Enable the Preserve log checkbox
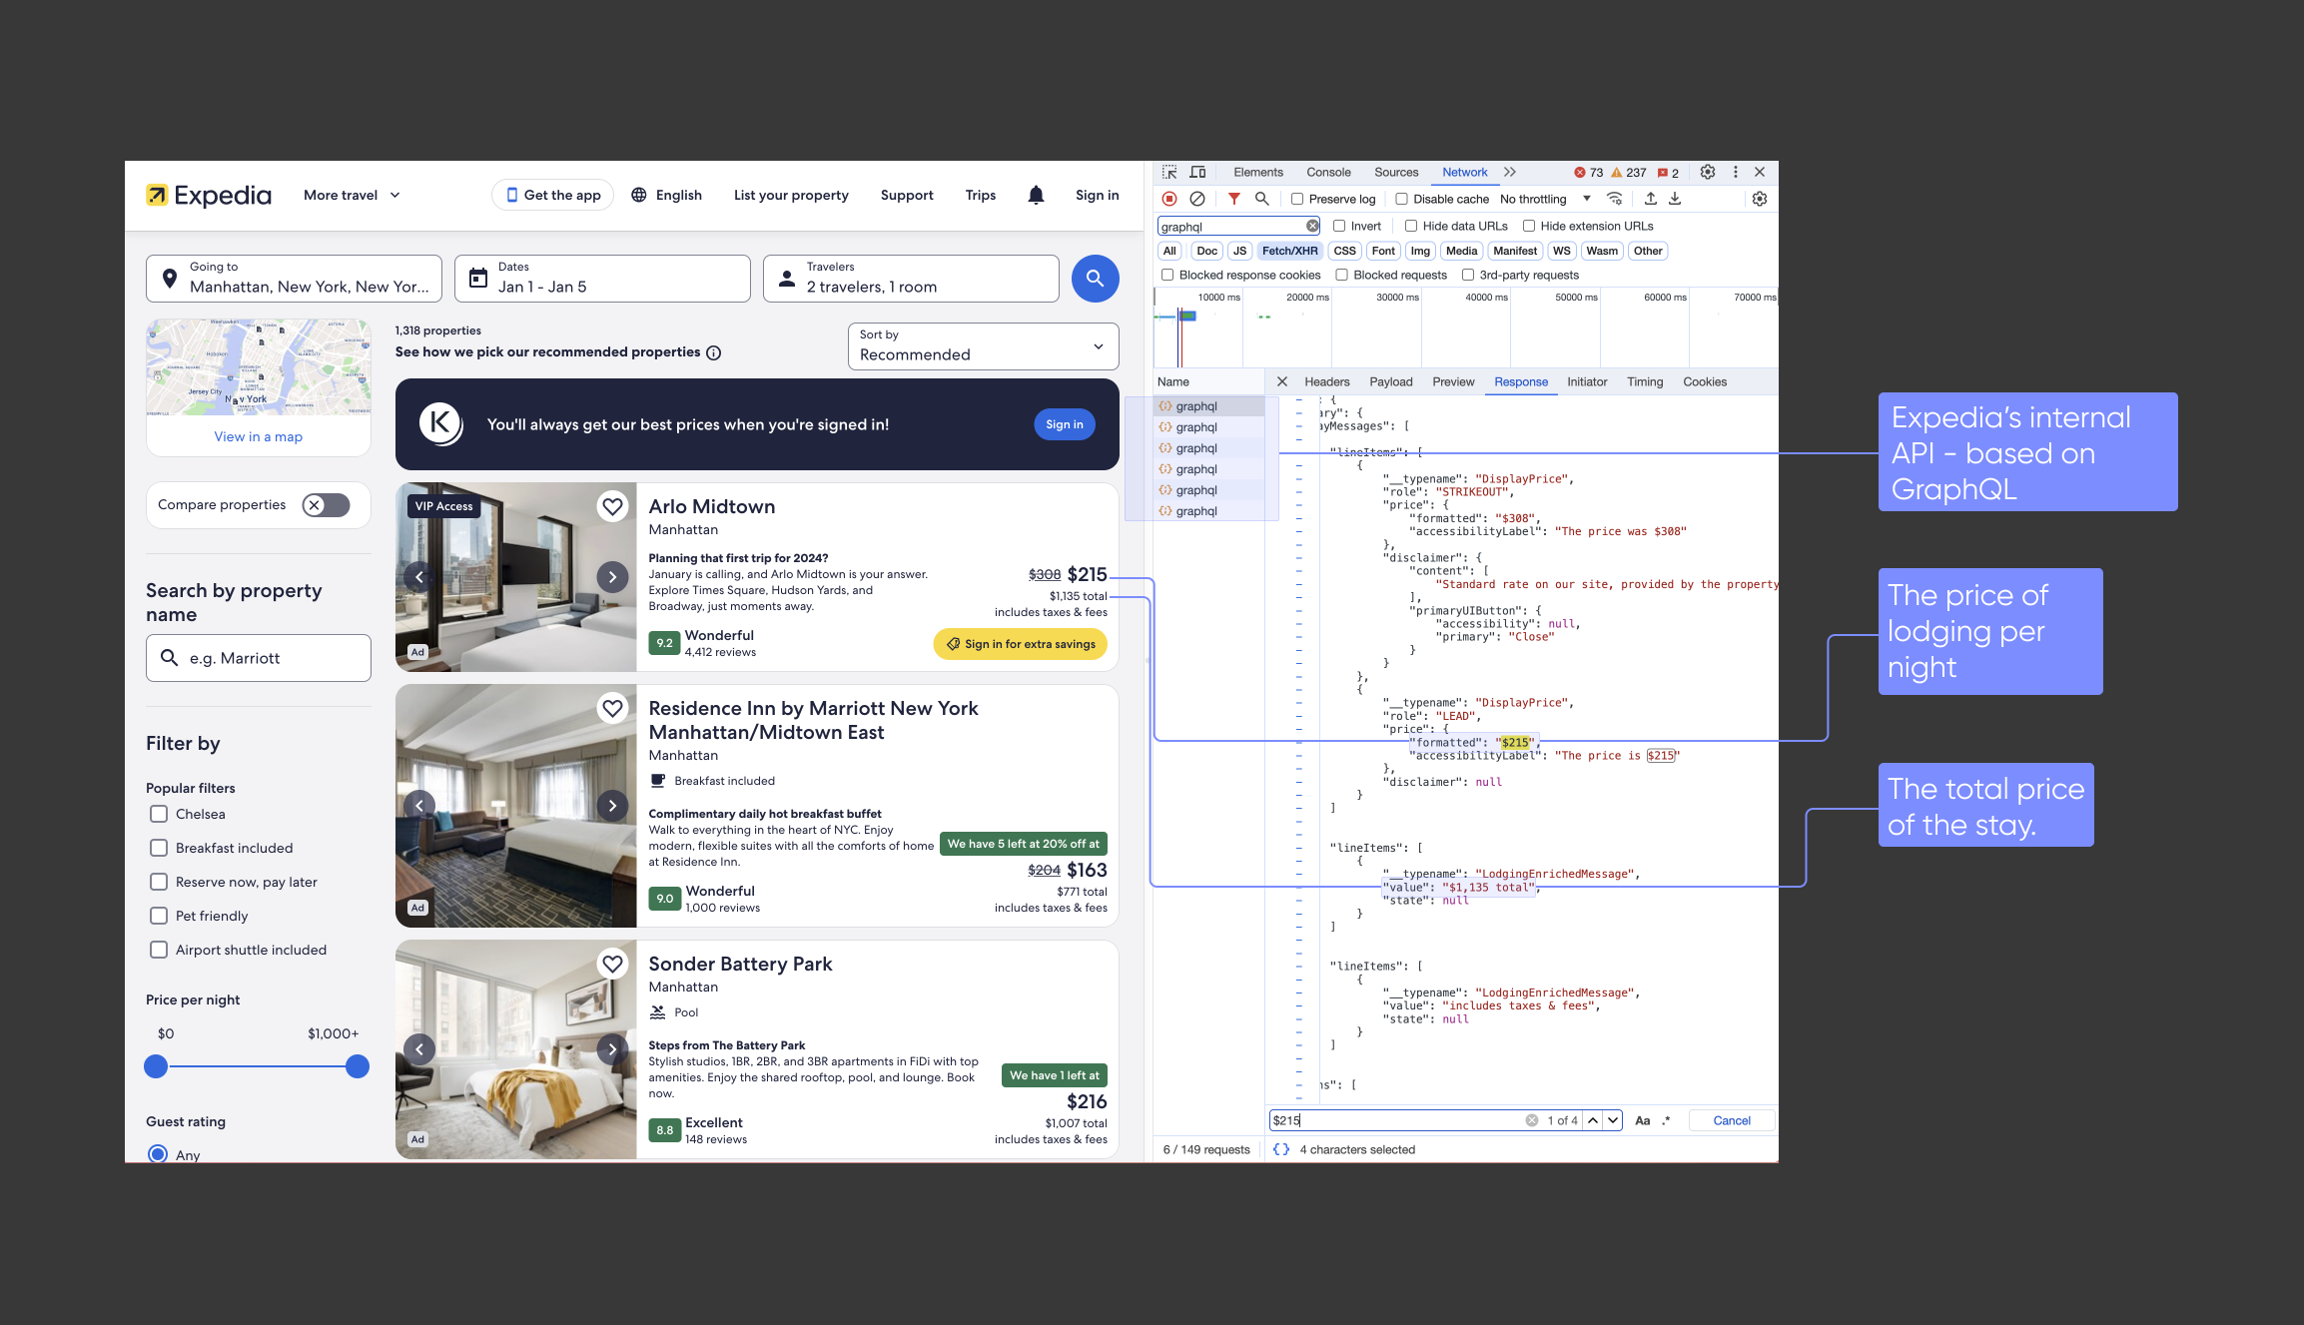Viewport: 2304px width, 1325px height. pos(1297,199)
